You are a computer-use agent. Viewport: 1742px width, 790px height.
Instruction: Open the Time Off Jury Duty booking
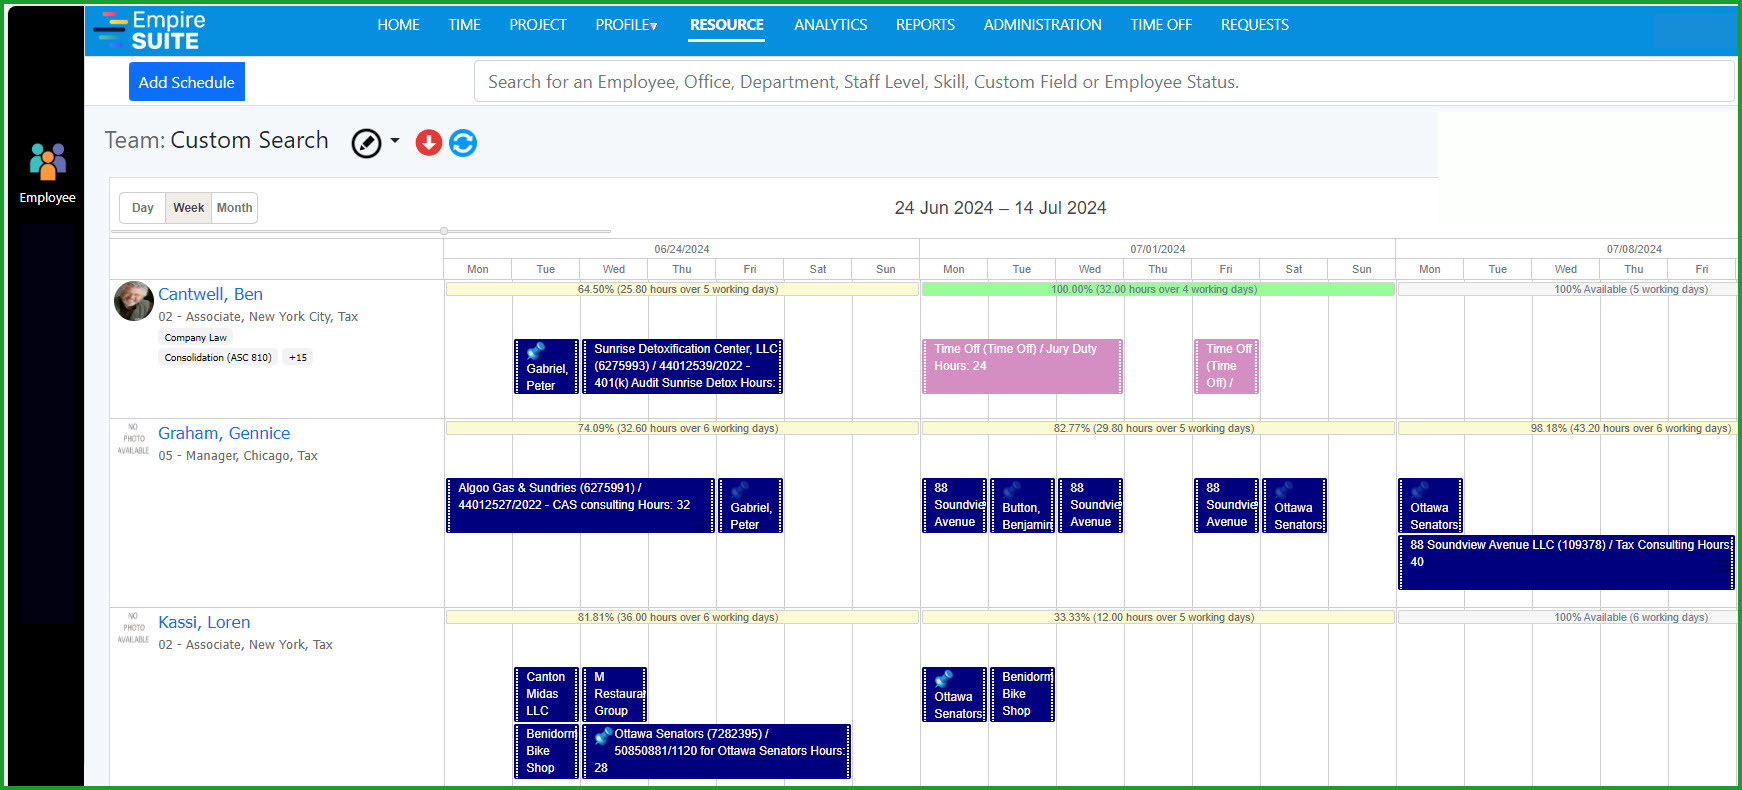point(1022,366)
